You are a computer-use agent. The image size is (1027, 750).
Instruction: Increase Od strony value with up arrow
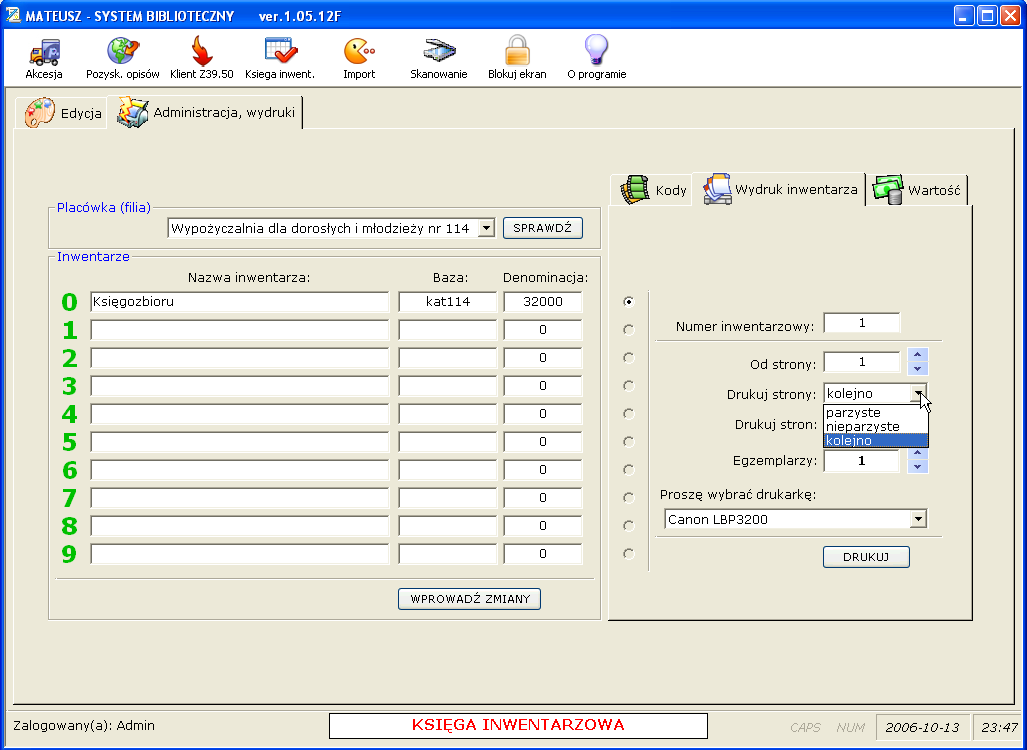point(918,354)
